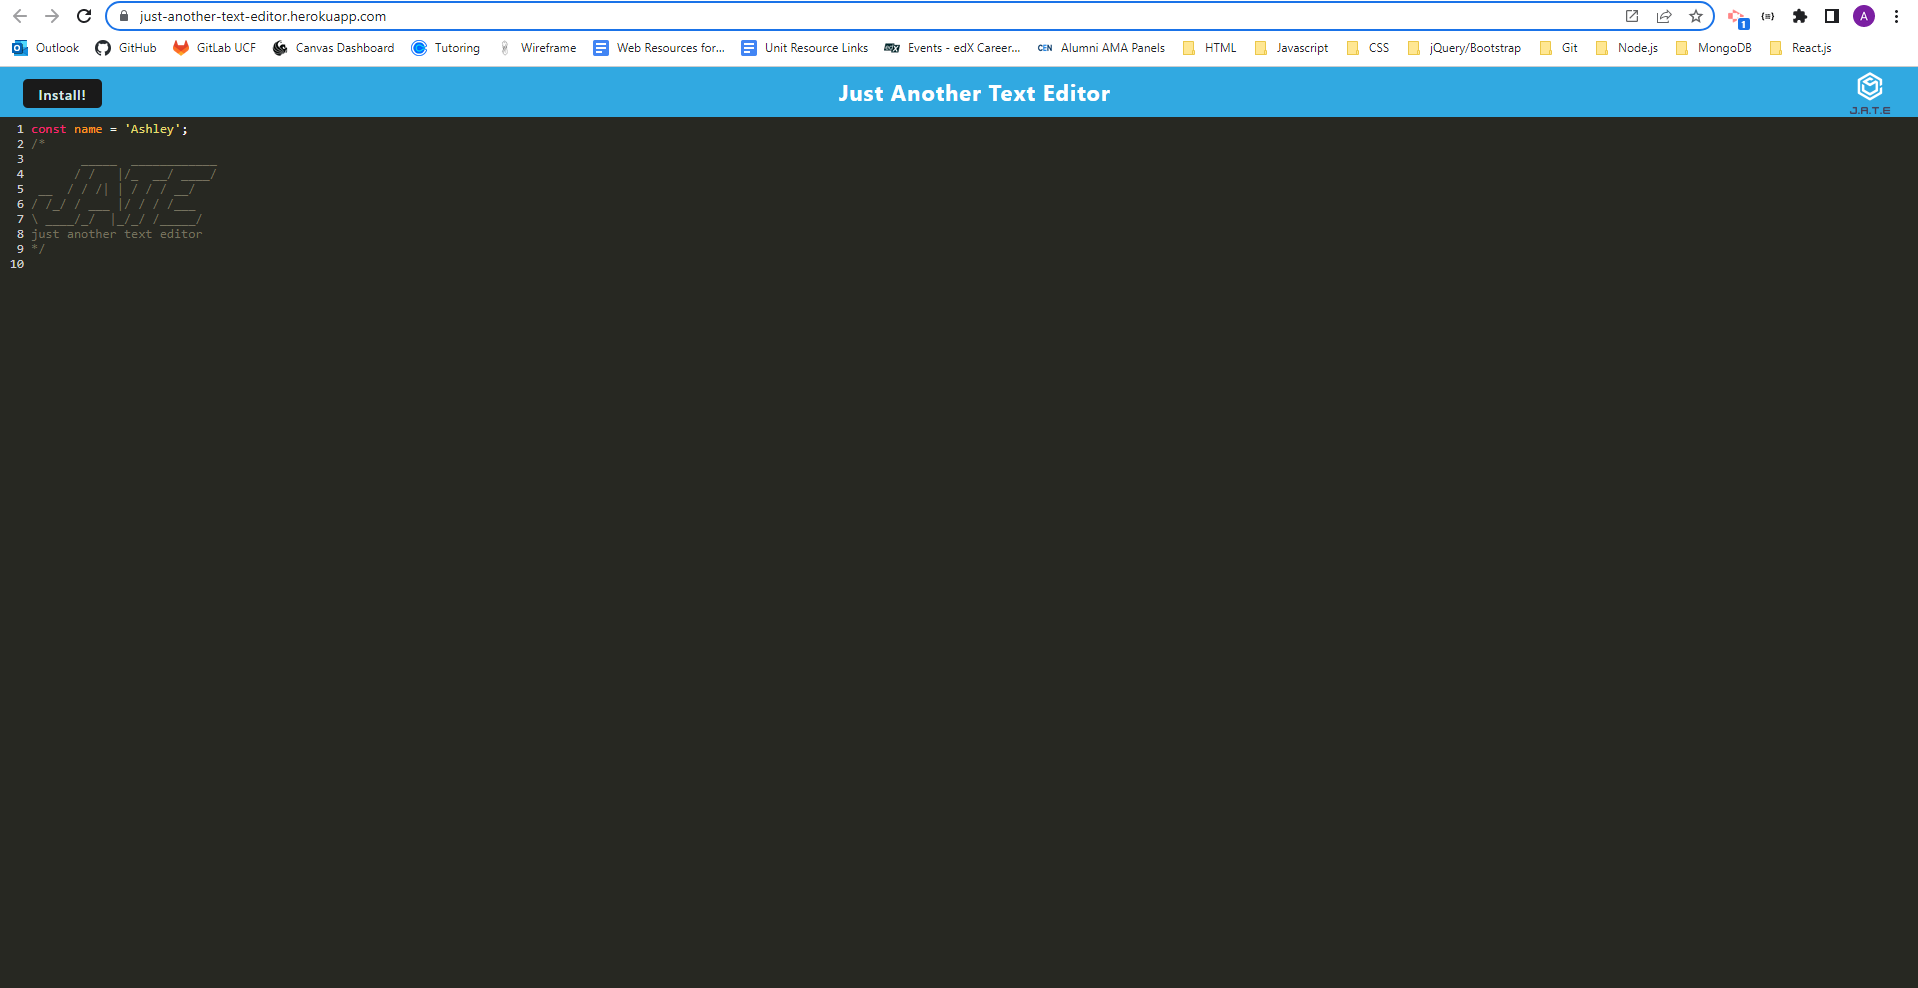Click the GitHub bookmark icon
This screenshot has width=1918, height=988.
103,47
